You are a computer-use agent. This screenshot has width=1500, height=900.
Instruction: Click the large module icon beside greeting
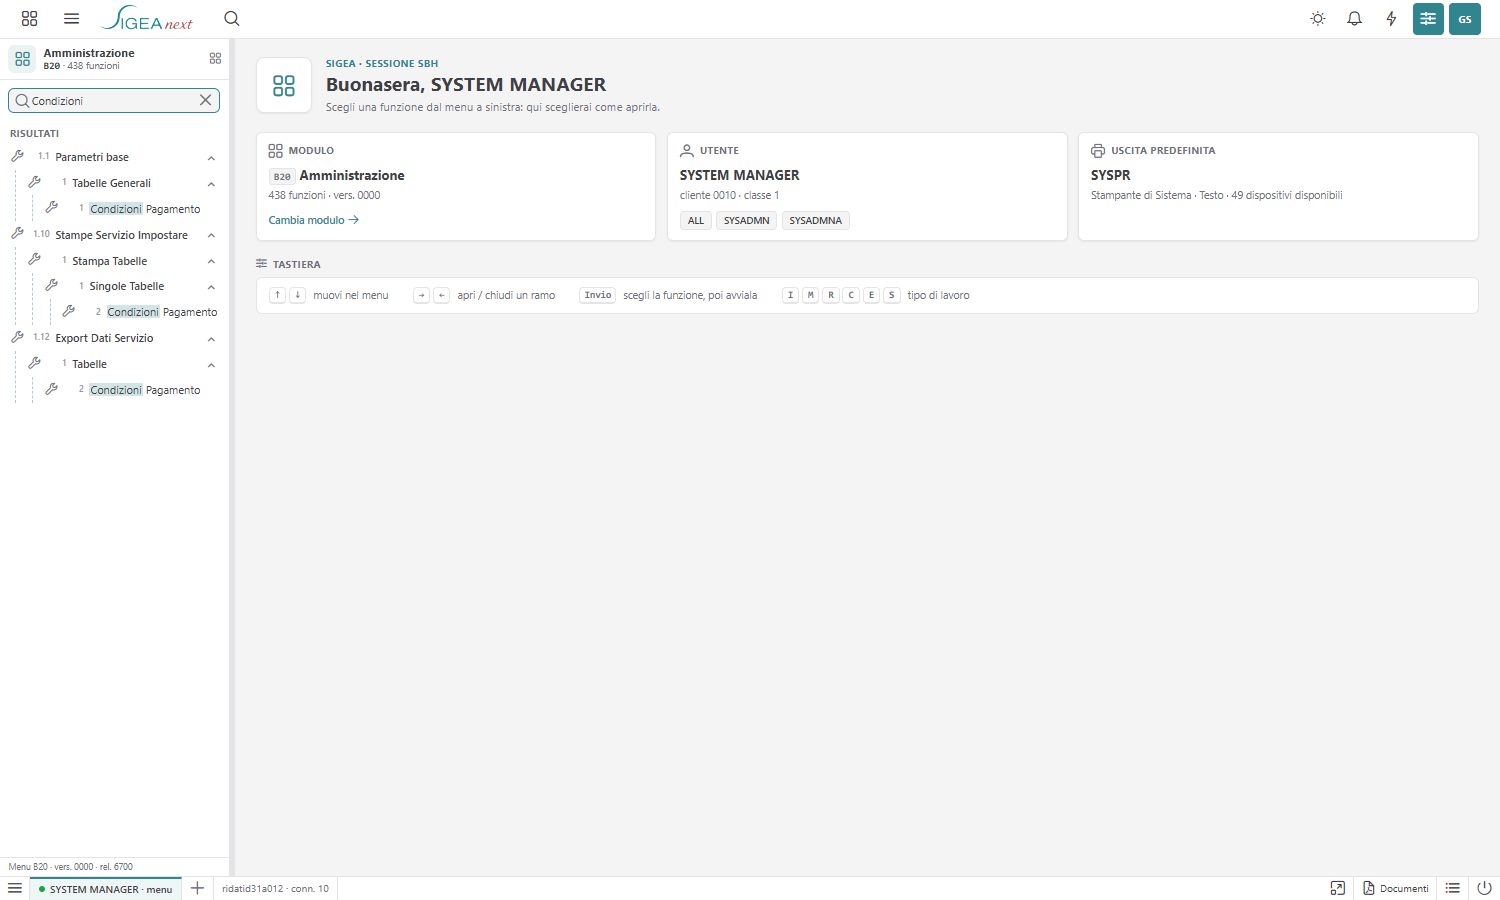click(x=284, y=85)
